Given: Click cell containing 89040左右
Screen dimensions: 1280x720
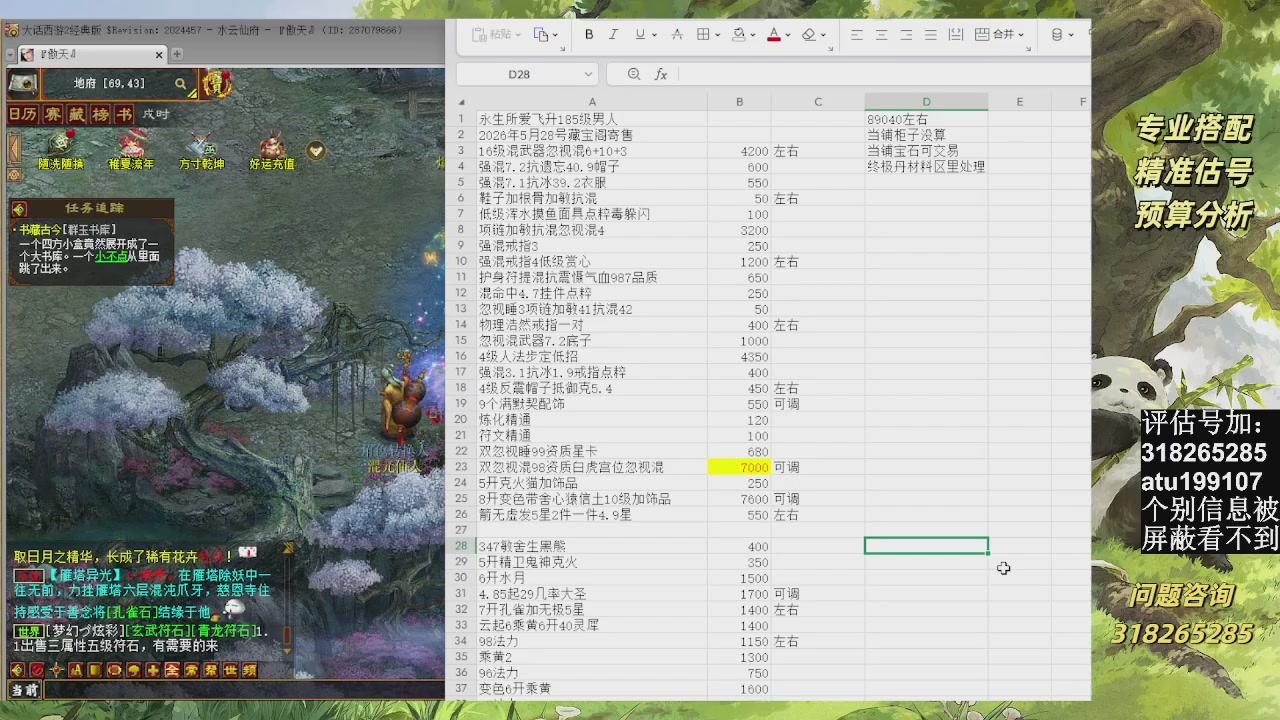Looking at the screenshot, I should coord(926,119).
